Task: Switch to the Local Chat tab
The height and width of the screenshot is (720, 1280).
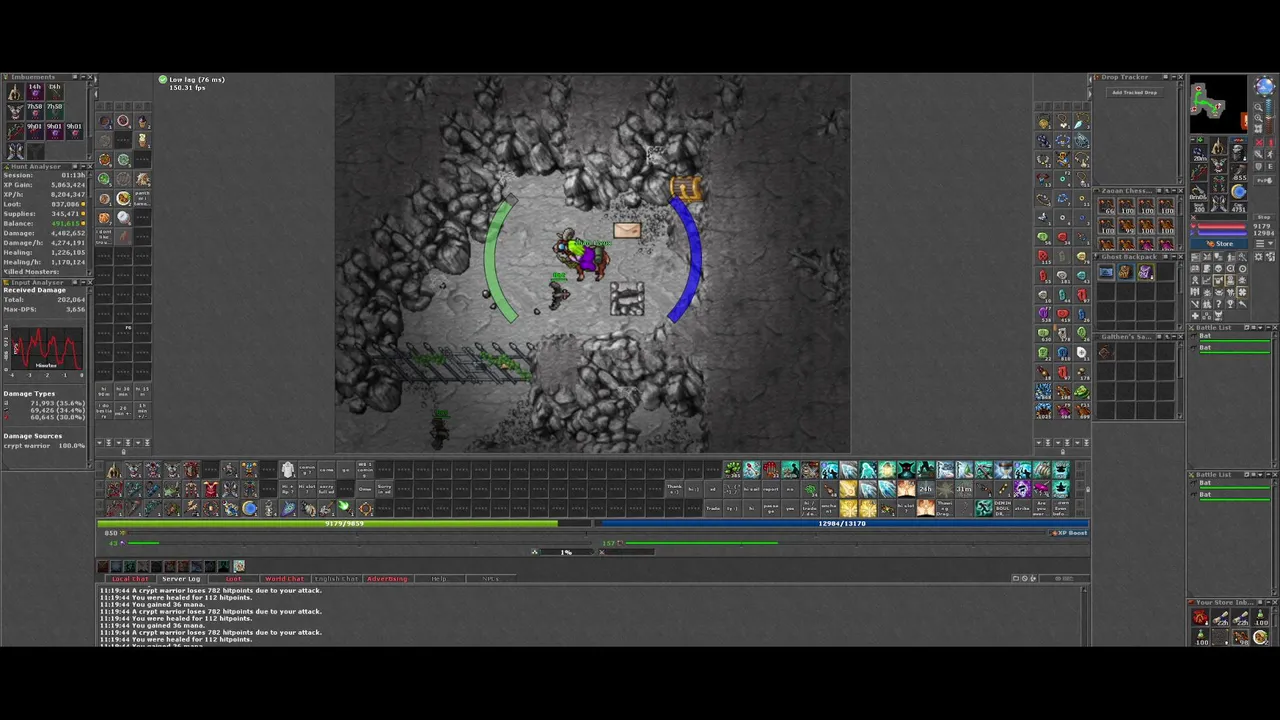Action: [130, 579]
